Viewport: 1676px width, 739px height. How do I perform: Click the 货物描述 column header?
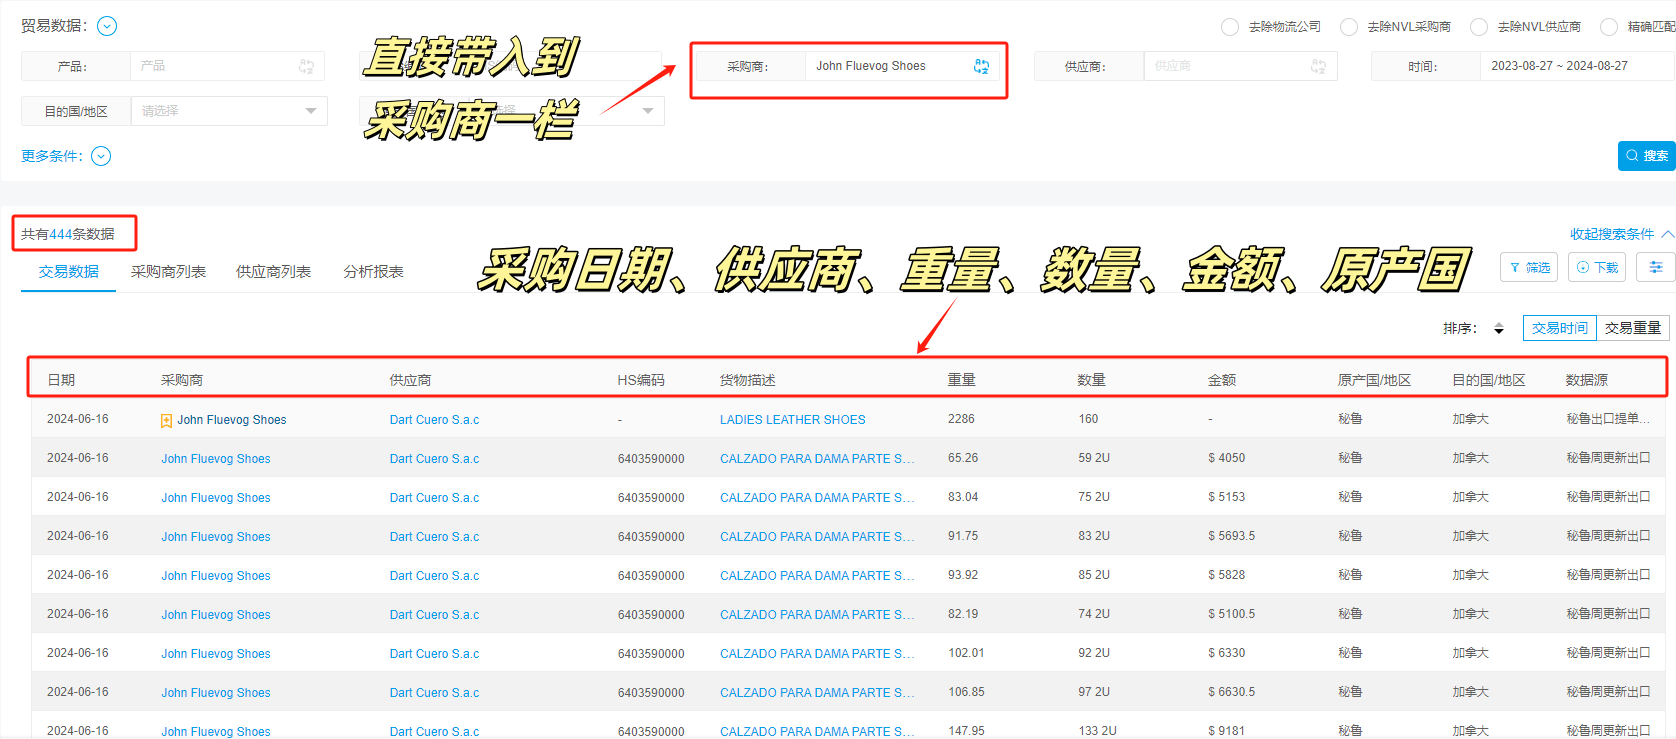point(748,380)
